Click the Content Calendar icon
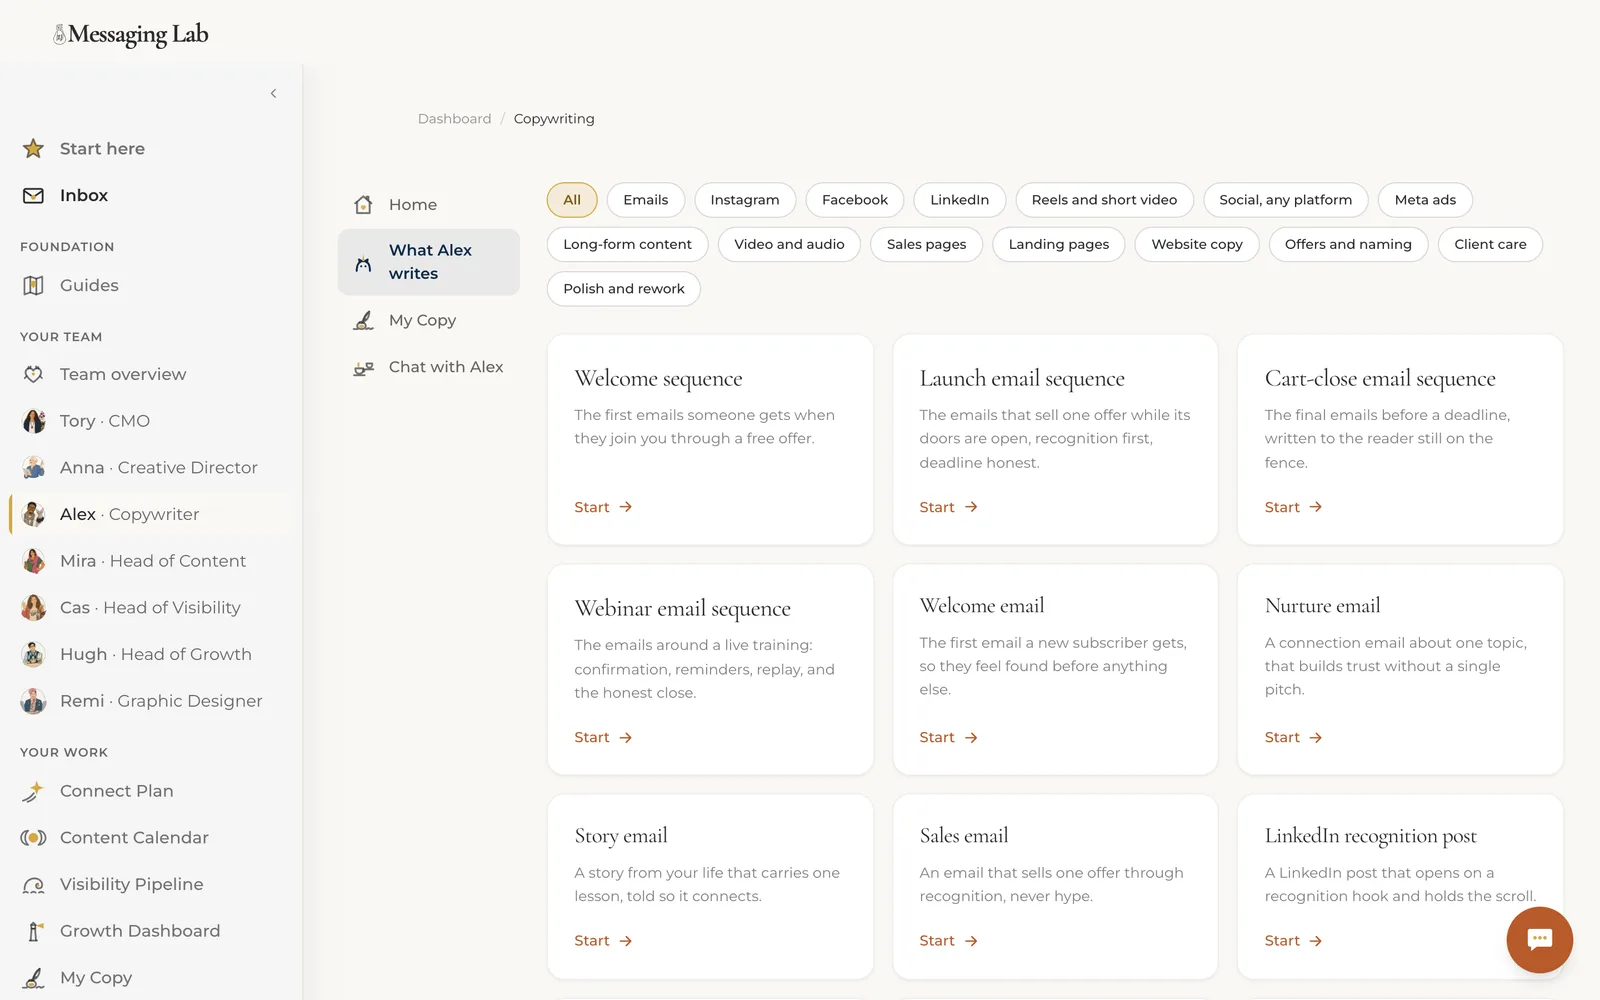 [x=33, y=838]
